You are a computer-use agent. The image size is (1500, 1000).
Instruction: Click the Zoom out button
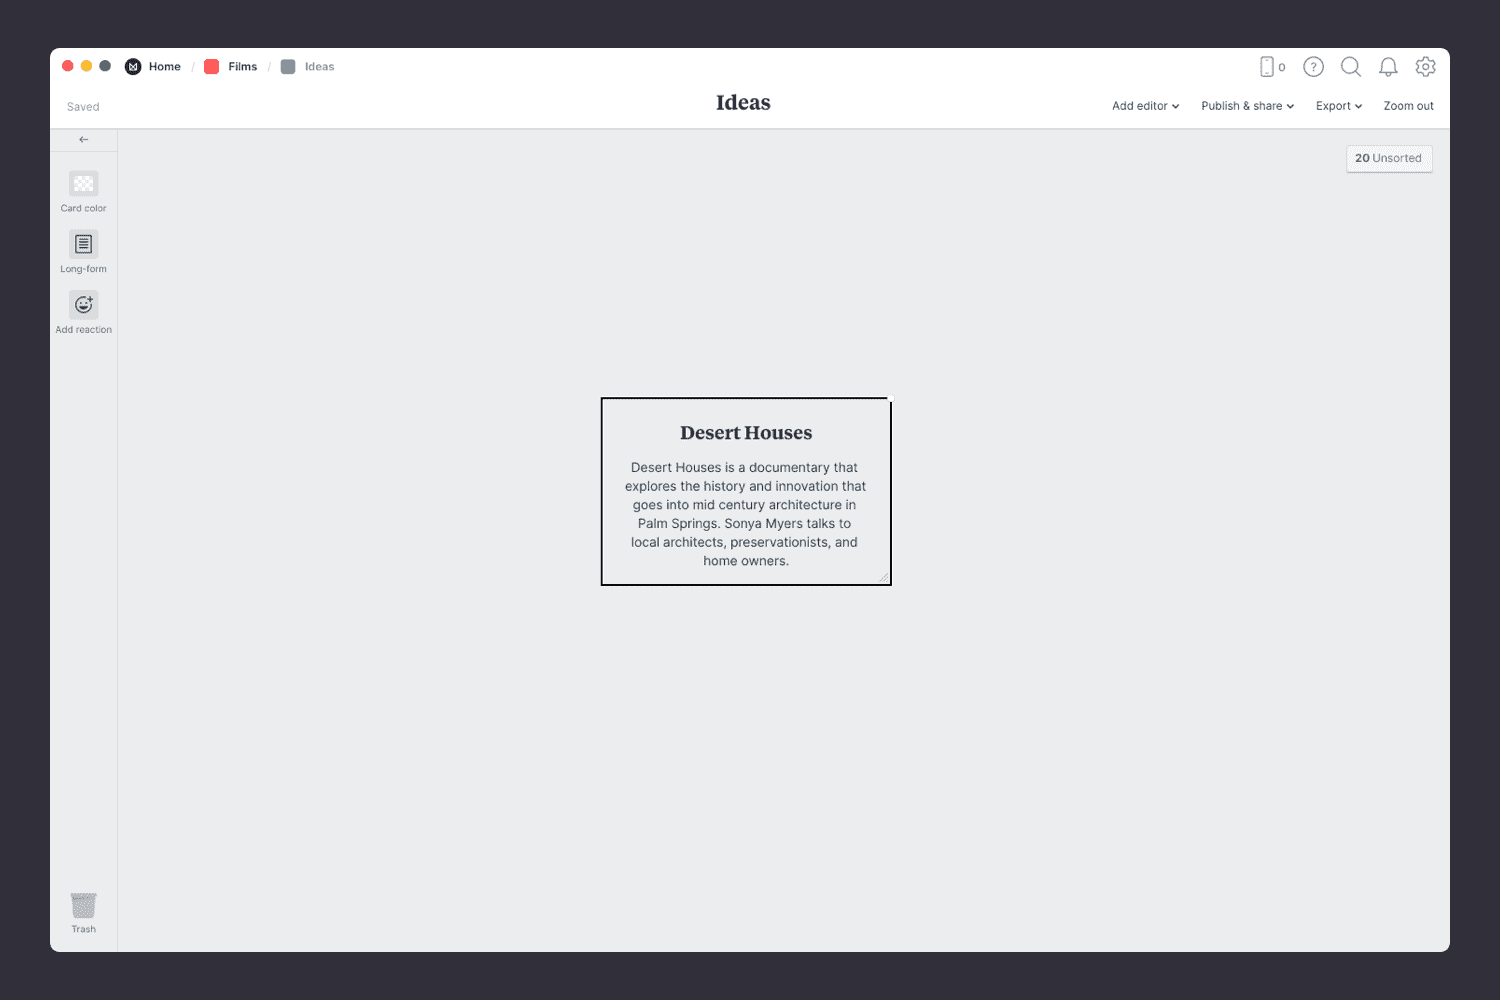point(1408,106)
